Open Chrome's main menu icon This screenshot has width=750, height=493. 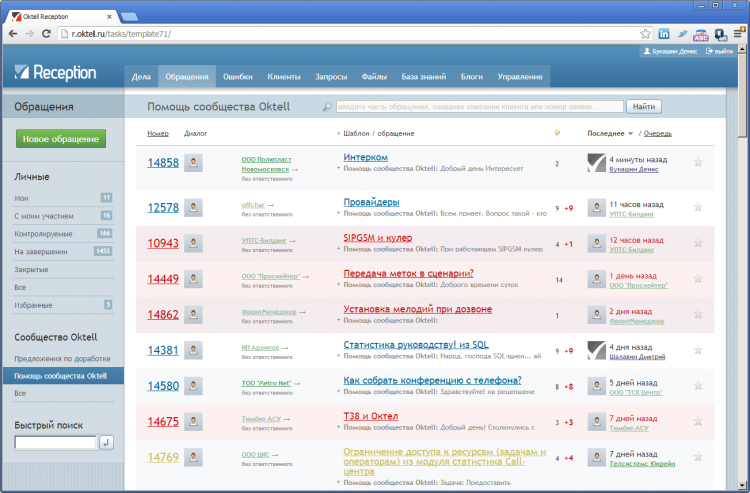[x=736, y=33]
